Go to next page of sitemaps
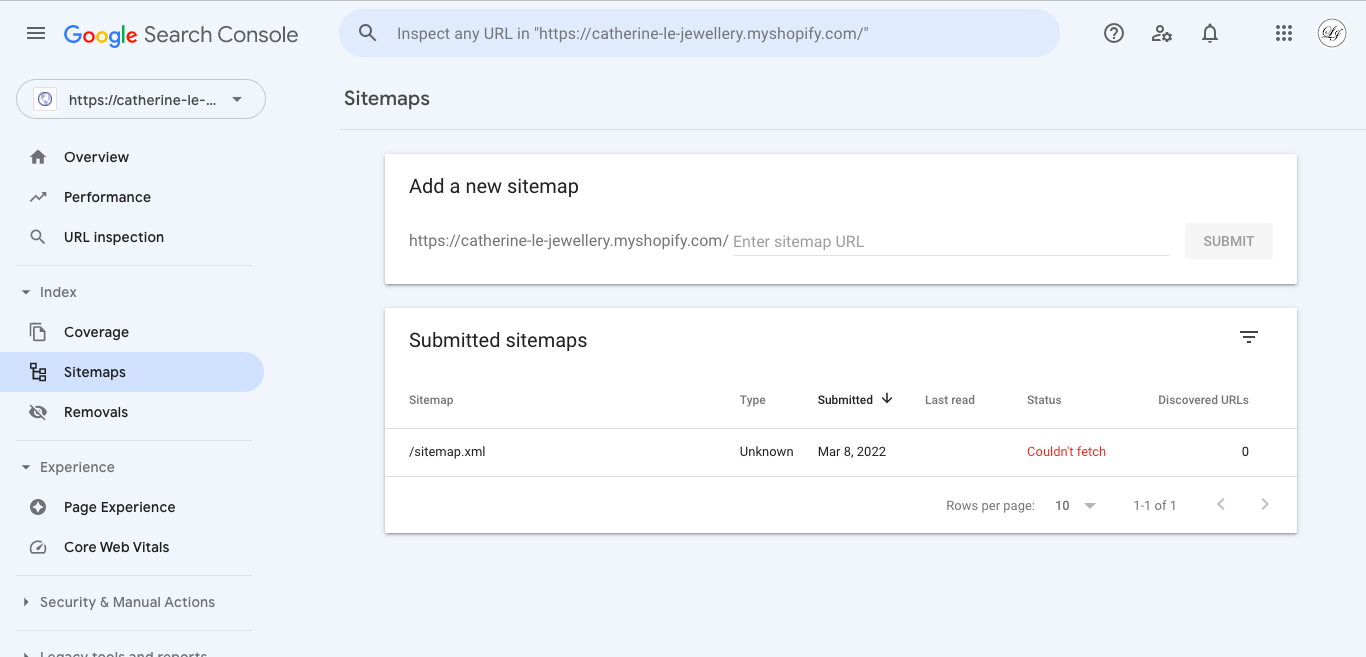Viewport: 1366px width, 657px height. pyautogui.click(x=1264, y=505)
